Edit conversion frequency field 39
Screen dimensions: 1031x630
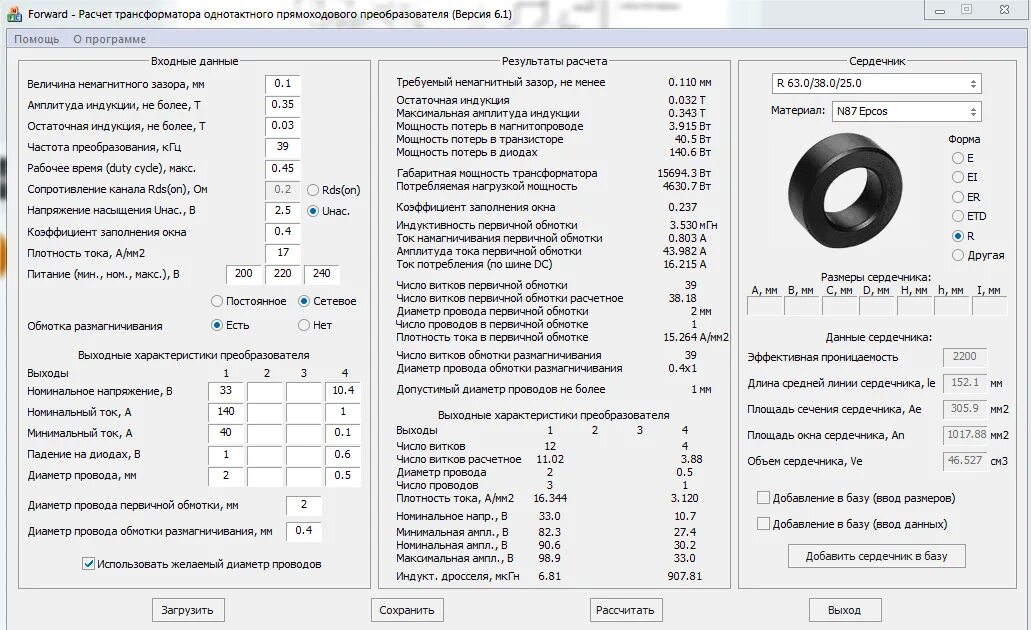pyautogui.click(x=283, y=147)
